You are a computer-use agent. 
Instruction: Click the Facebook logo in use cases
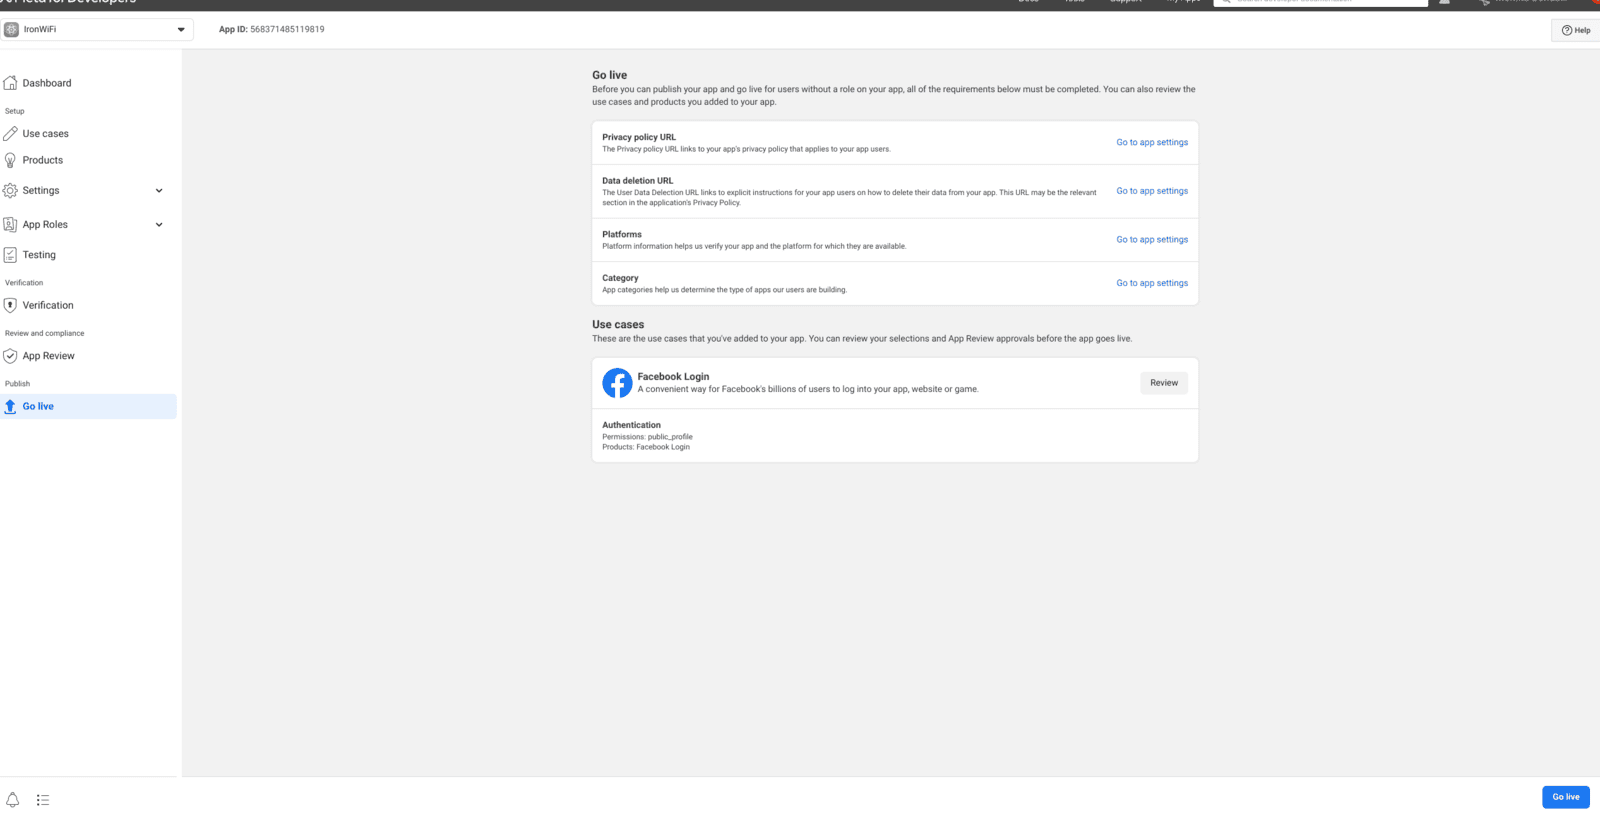[x=617, y=383]
